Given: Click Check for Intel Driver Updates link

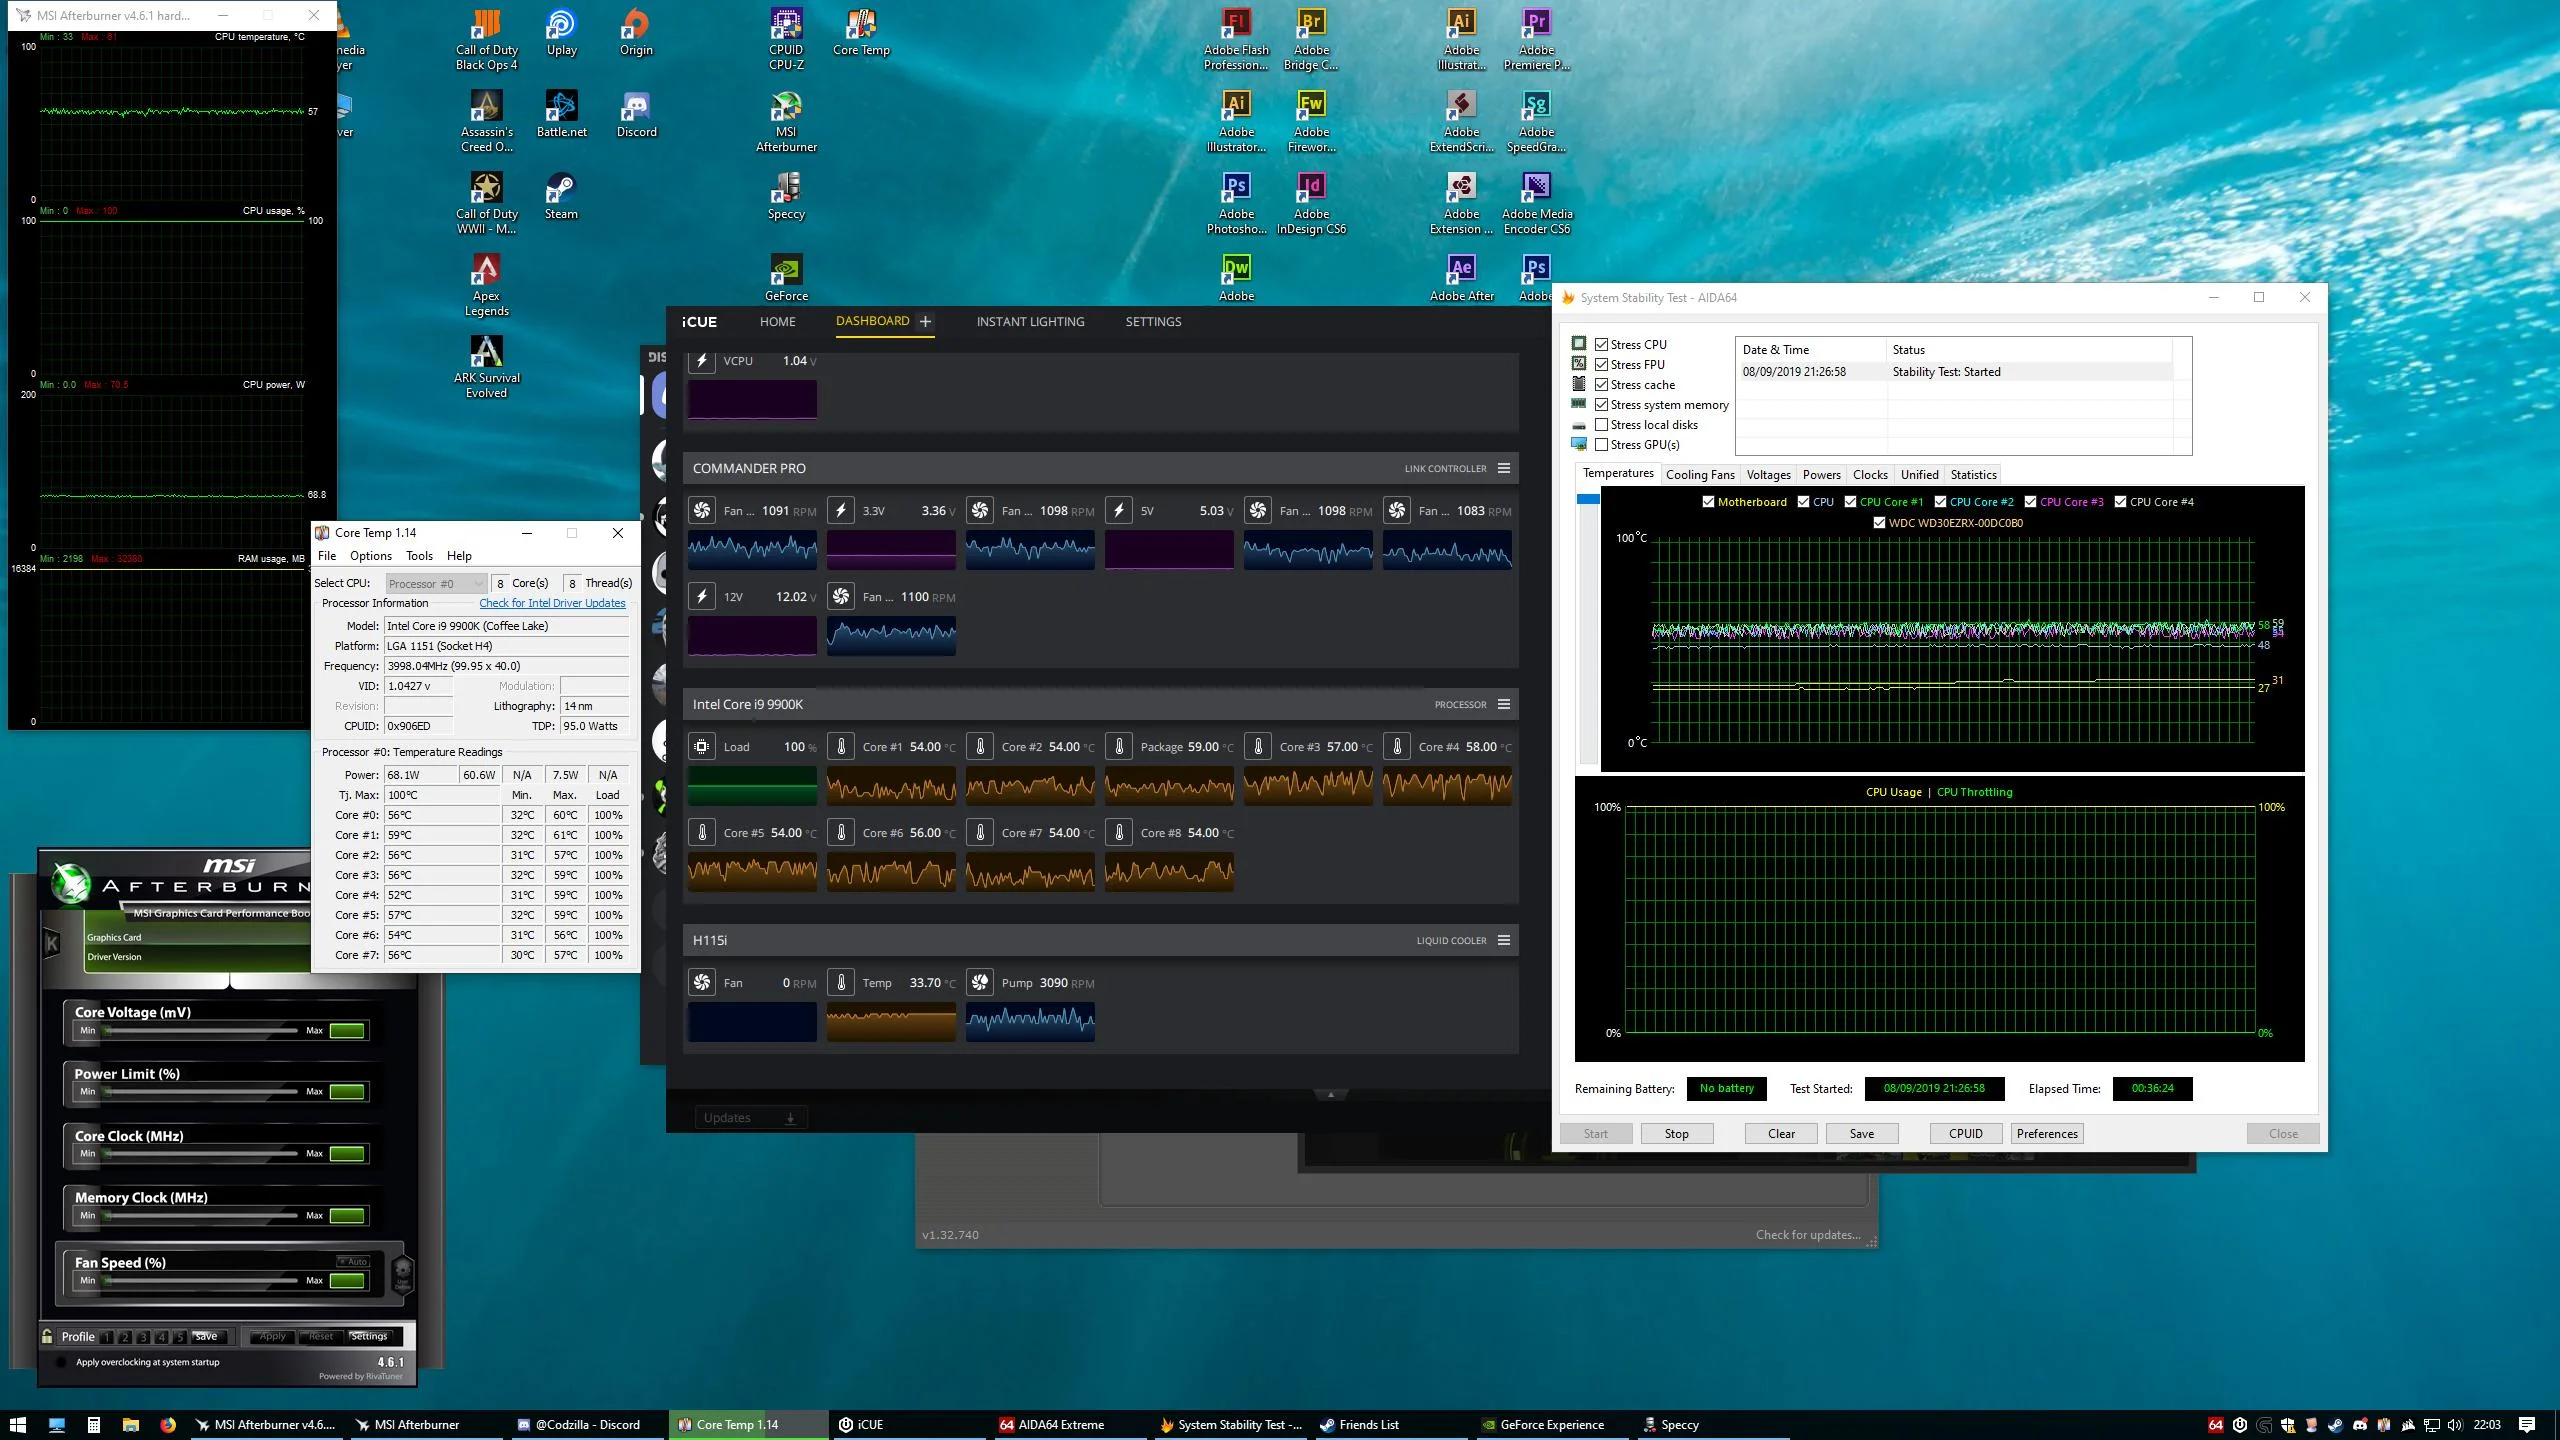Looking at the screenshot, I should click(552, 603).
